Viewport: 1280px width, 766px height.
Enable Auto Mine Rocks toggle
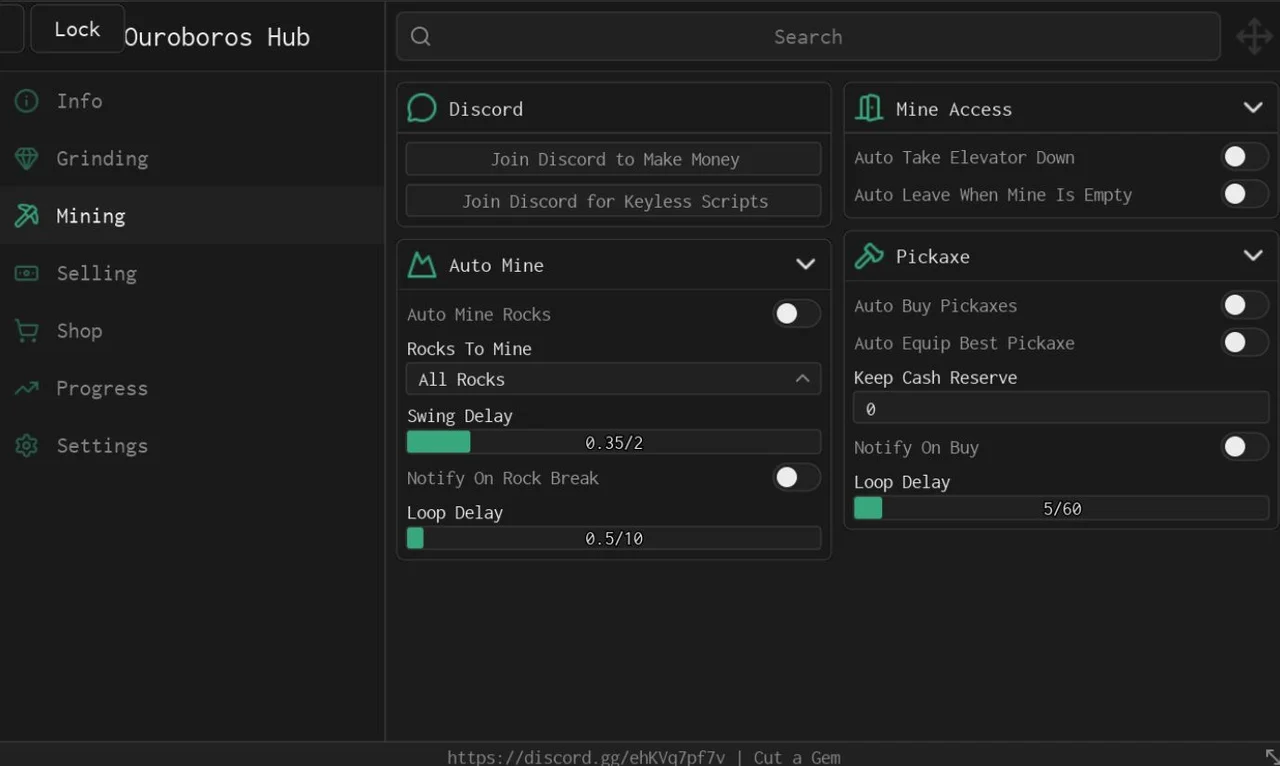coord(797,314)
